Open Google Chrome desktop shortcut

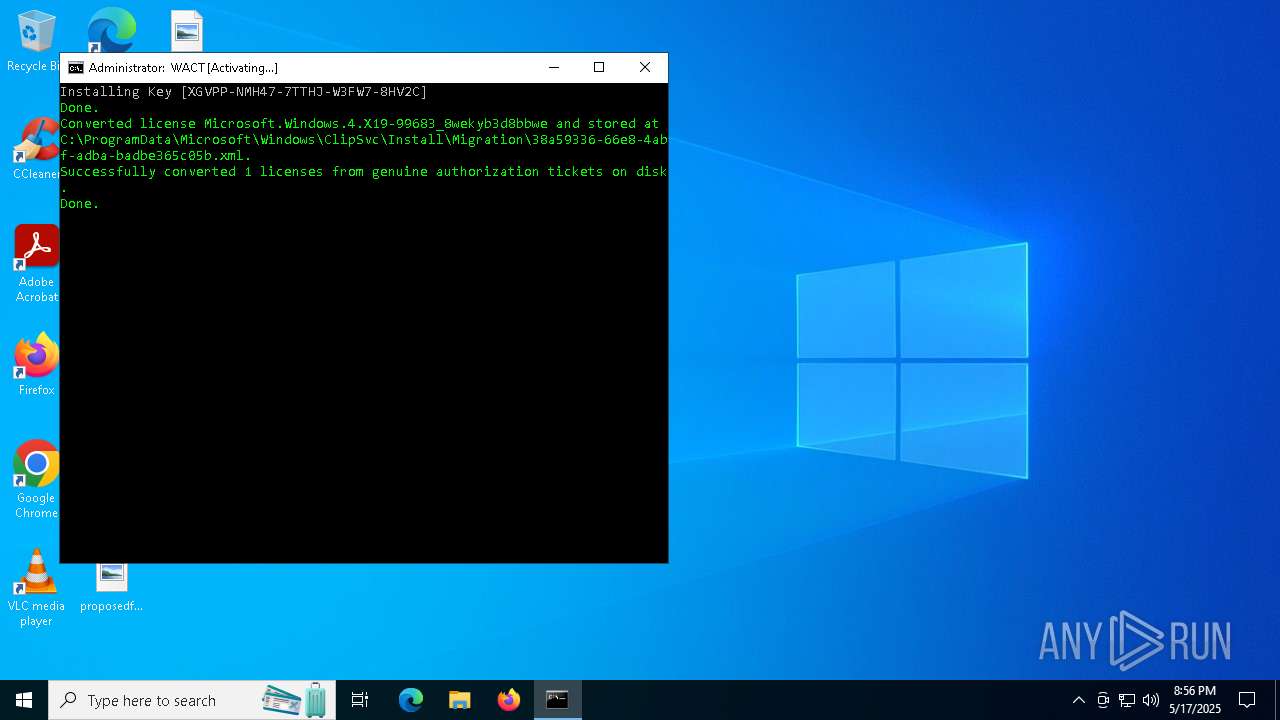[x=36, y=479]
